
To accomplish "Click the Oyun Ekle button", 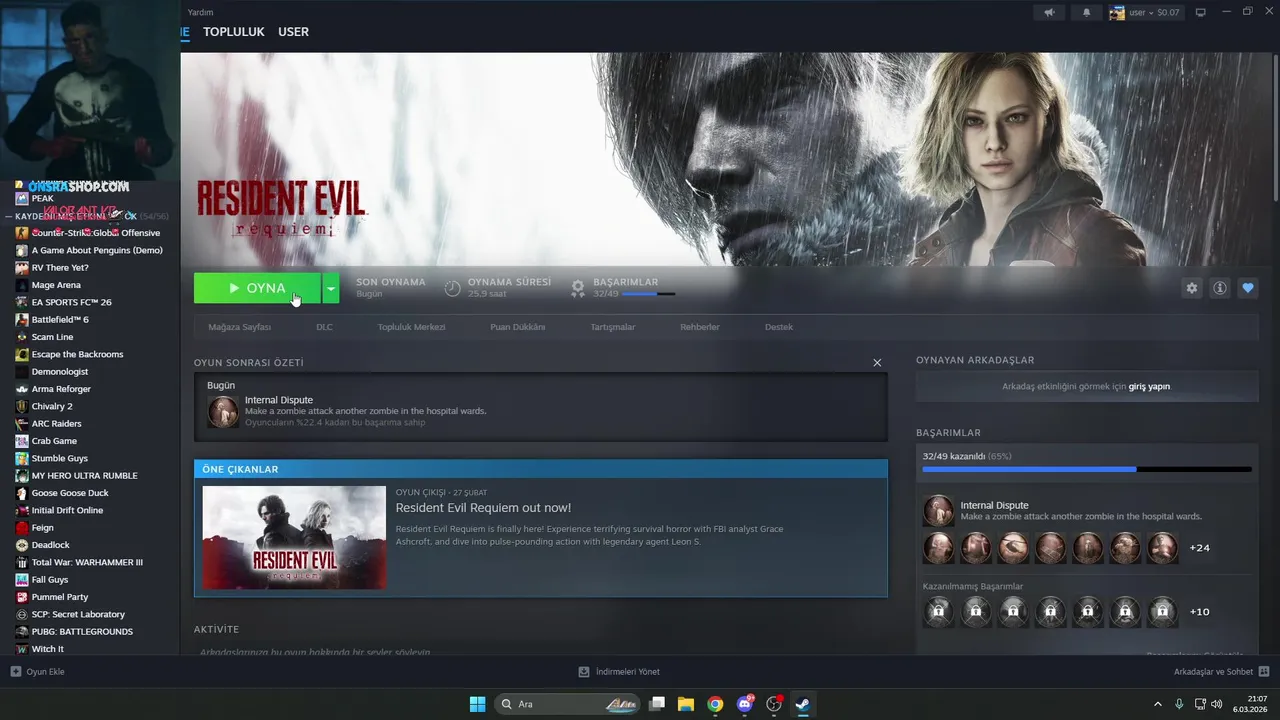I will (37, 672).
